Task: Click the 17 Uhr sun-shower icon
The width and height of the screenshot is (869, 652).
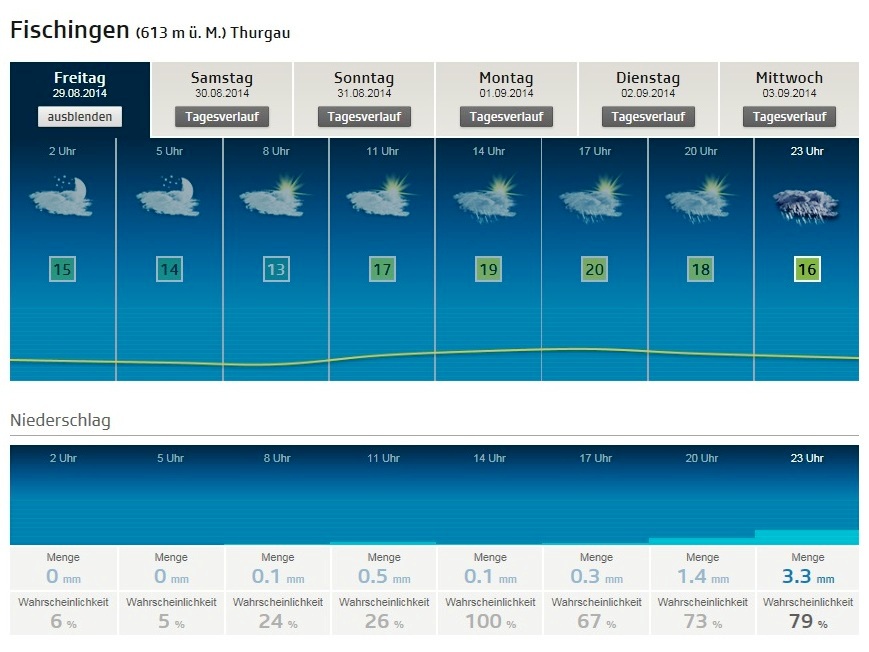Action: [x=593, y=198]
